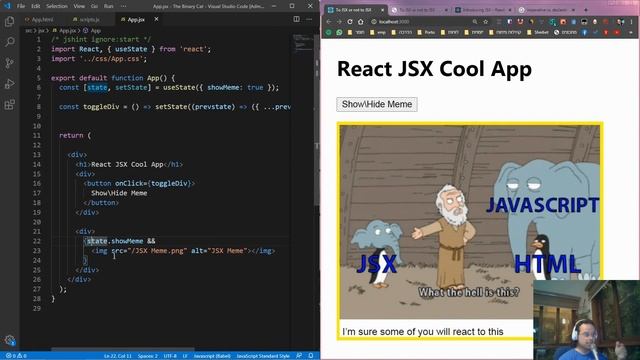Open the Manage gear in VS Code
Screen dimensions: 640x360
pyautogui.click(x=10, y=340)
